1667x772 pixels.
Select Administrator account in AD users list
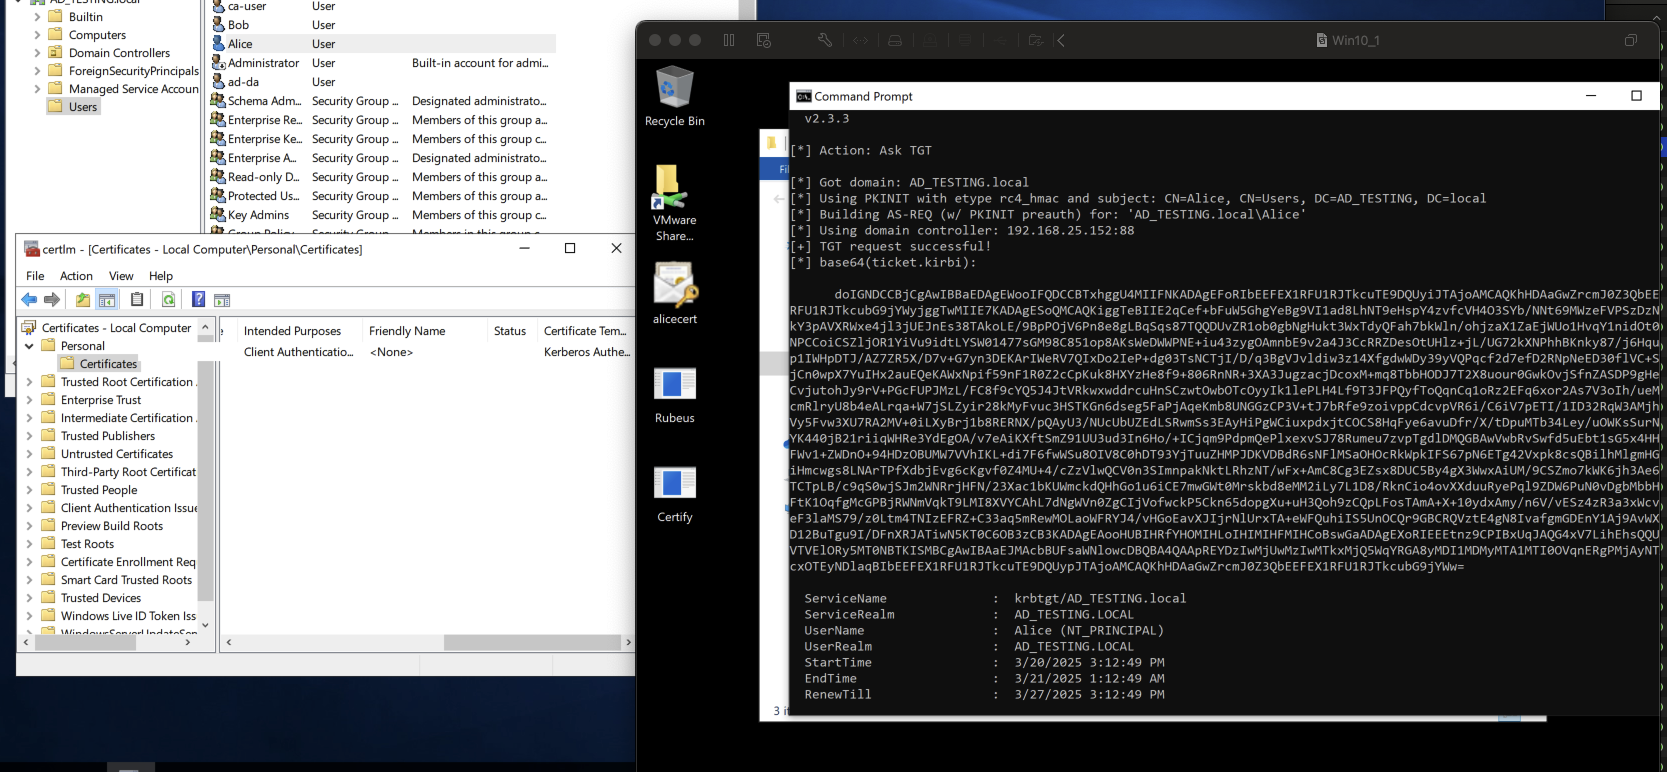coord(383,63)
